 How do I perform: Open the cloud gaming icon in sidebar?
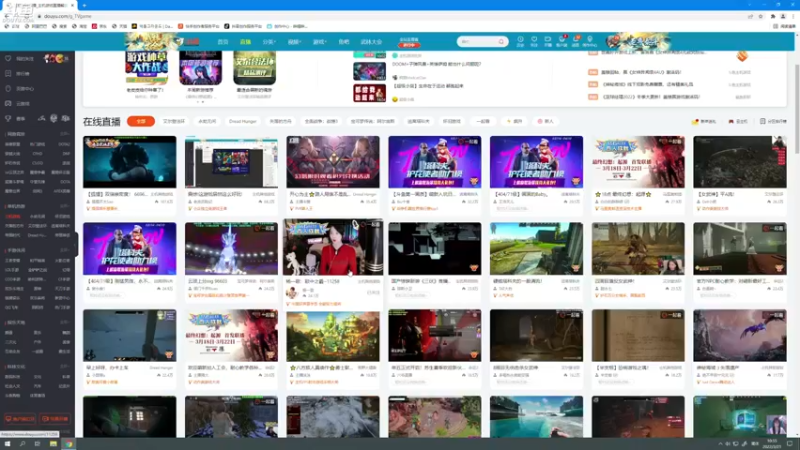click(x=8, y=103)
